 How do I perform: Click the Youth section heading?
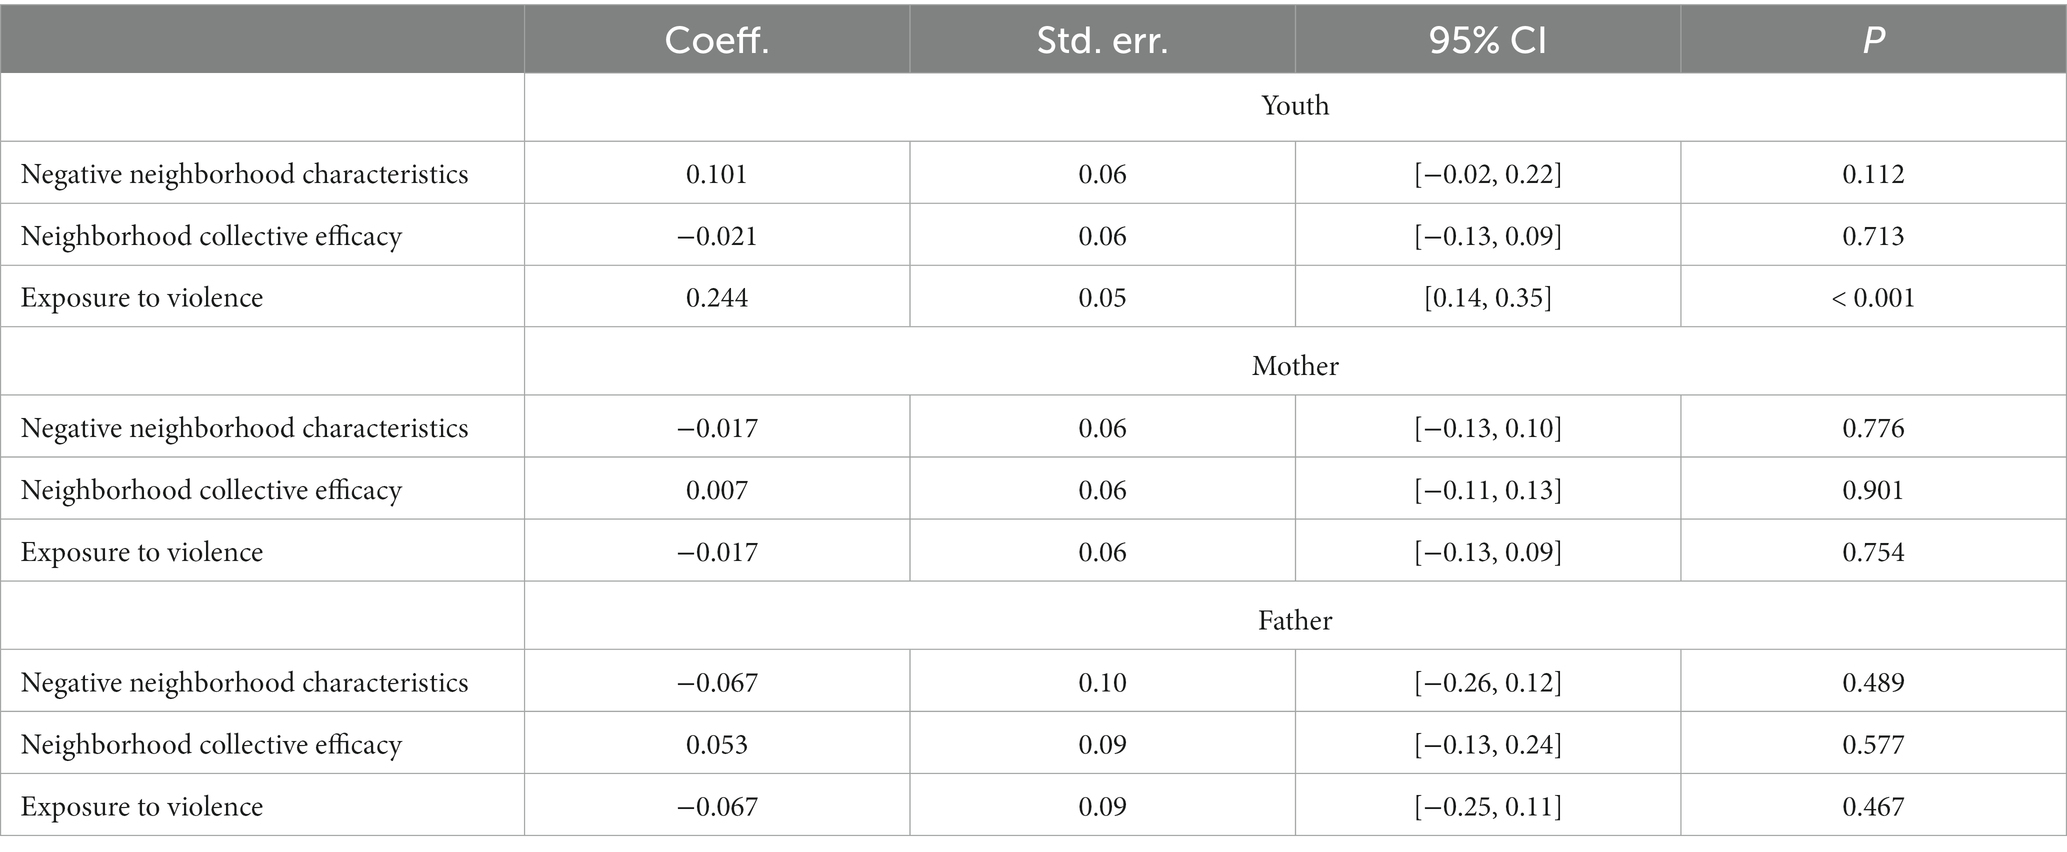1295,106
